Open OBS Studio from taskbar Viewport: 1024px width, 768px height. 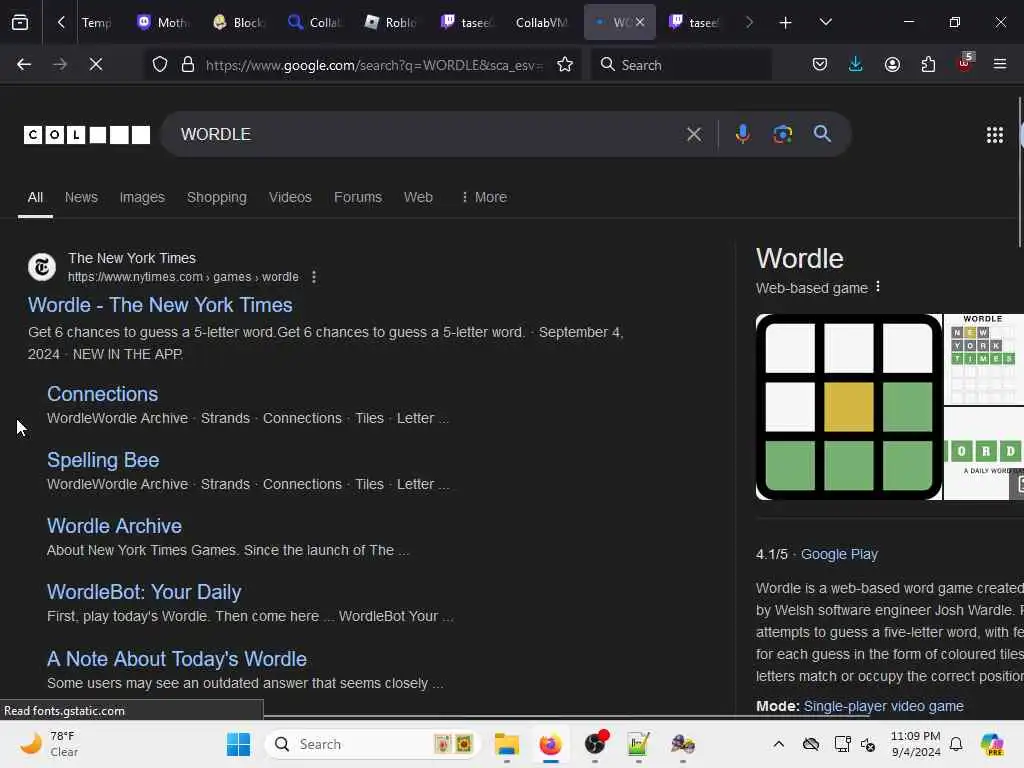[x=595, y=743]
